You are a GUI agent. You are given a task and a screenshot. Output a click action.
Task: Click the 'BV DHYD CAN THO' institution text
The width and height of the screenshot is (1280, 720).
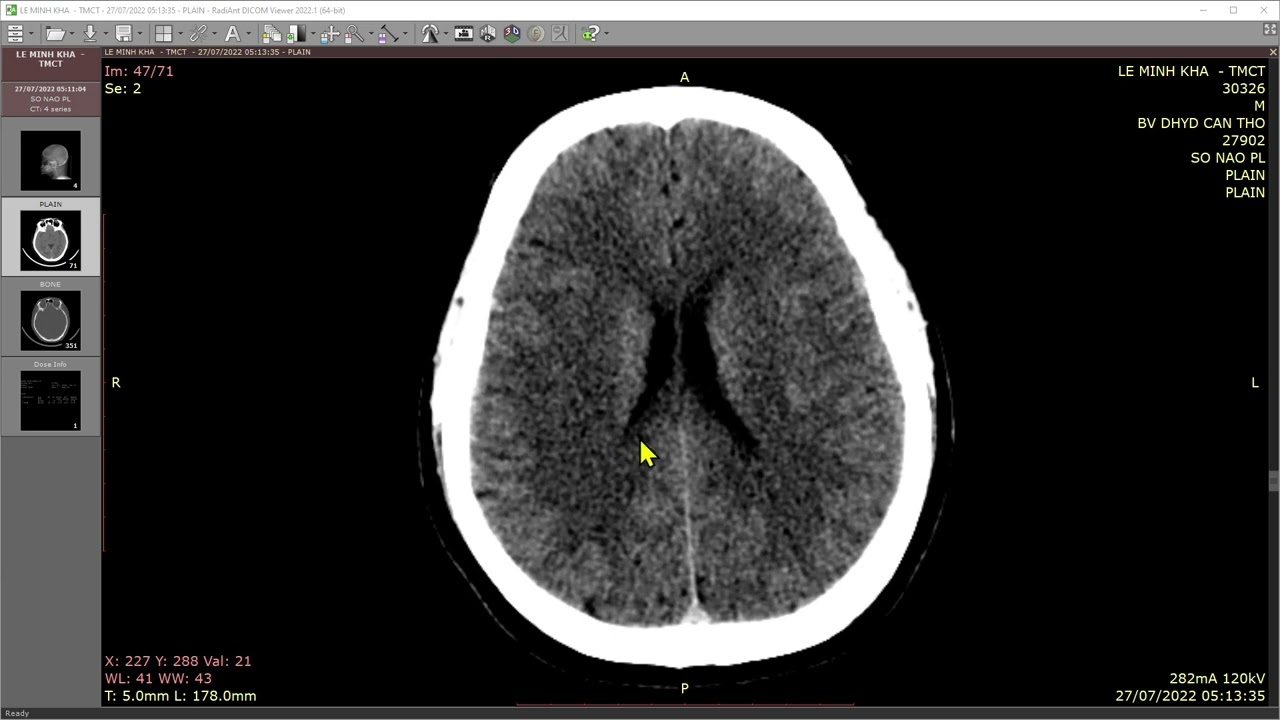[x=1201, y=123]
